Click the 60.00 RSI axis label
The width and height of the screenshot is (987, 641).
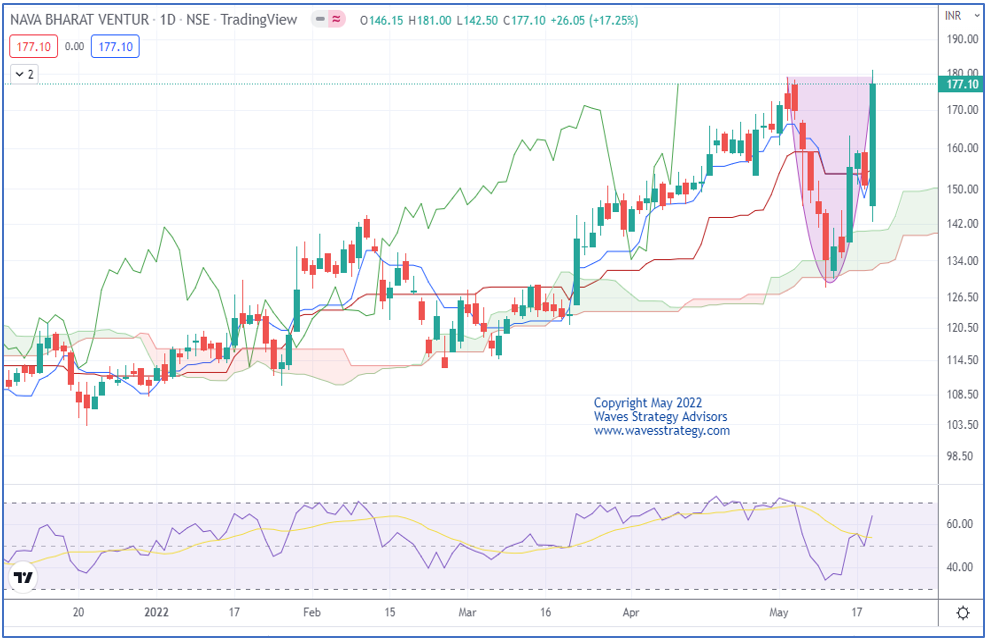pyautogui.click(x=961, y=524)
